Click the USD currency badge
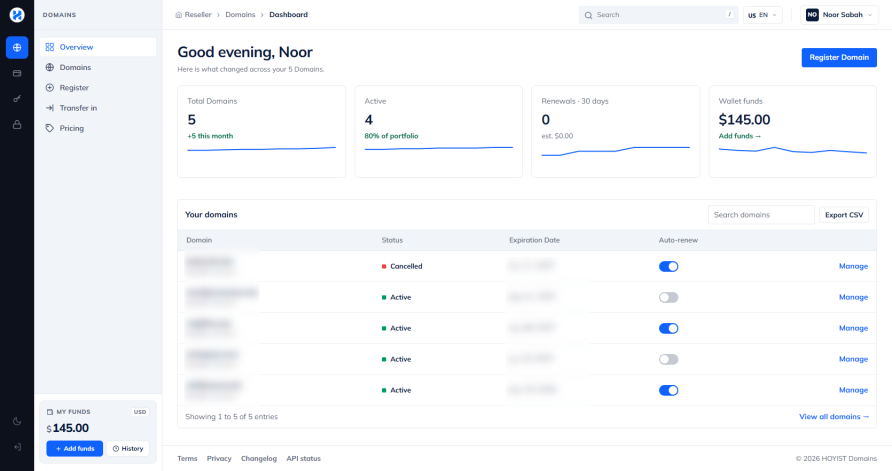Viewport: 892px width, 471px height. 140,412
